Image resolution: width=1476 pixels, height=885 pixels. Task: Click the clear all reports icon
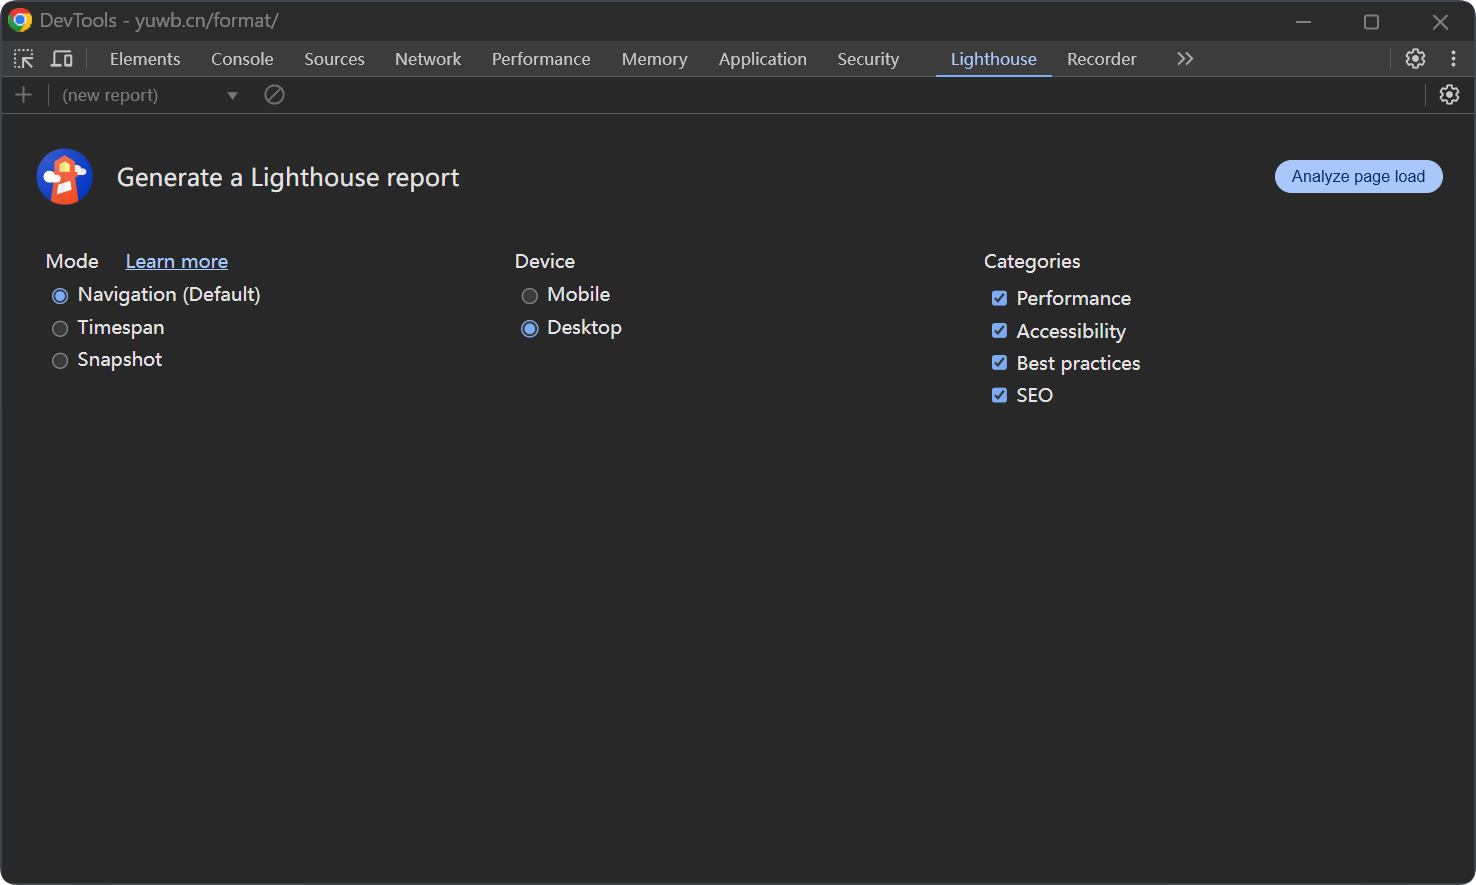coord(274,95)
